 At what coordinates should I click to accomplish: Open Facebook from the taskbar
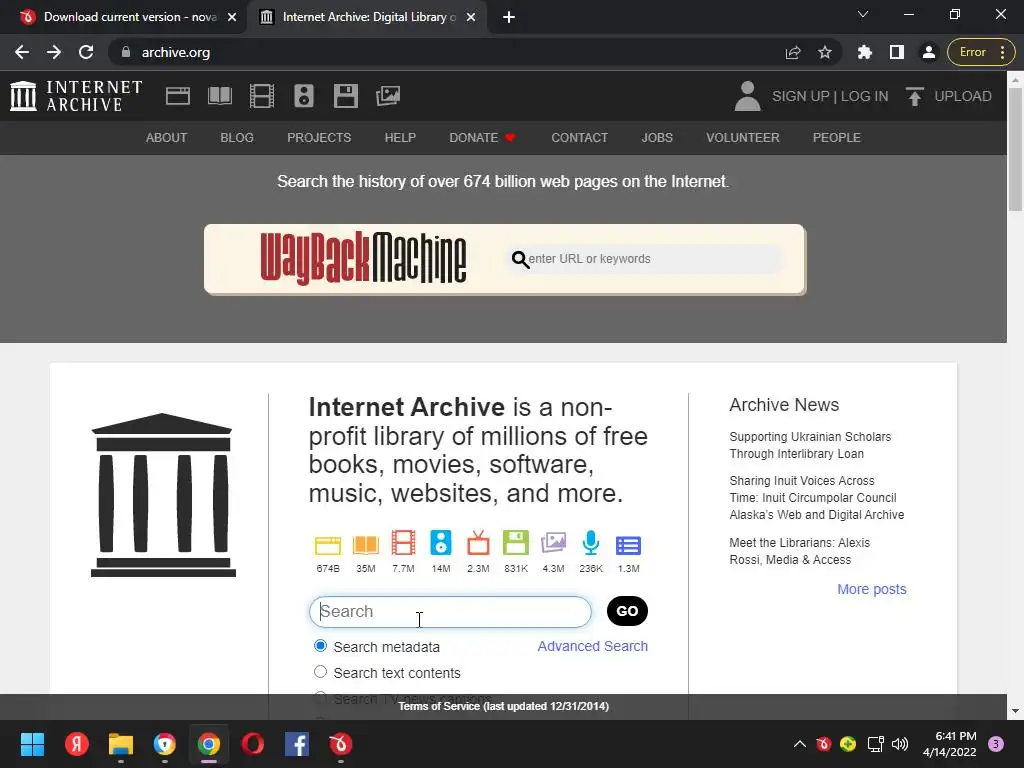click(x=296, y=744)
